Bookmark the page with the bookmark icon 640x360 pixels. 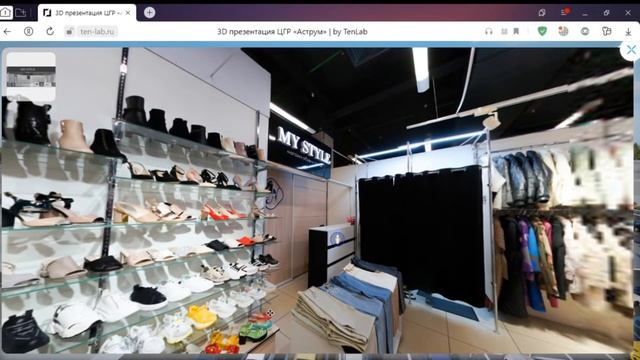[x=516, y=31]
